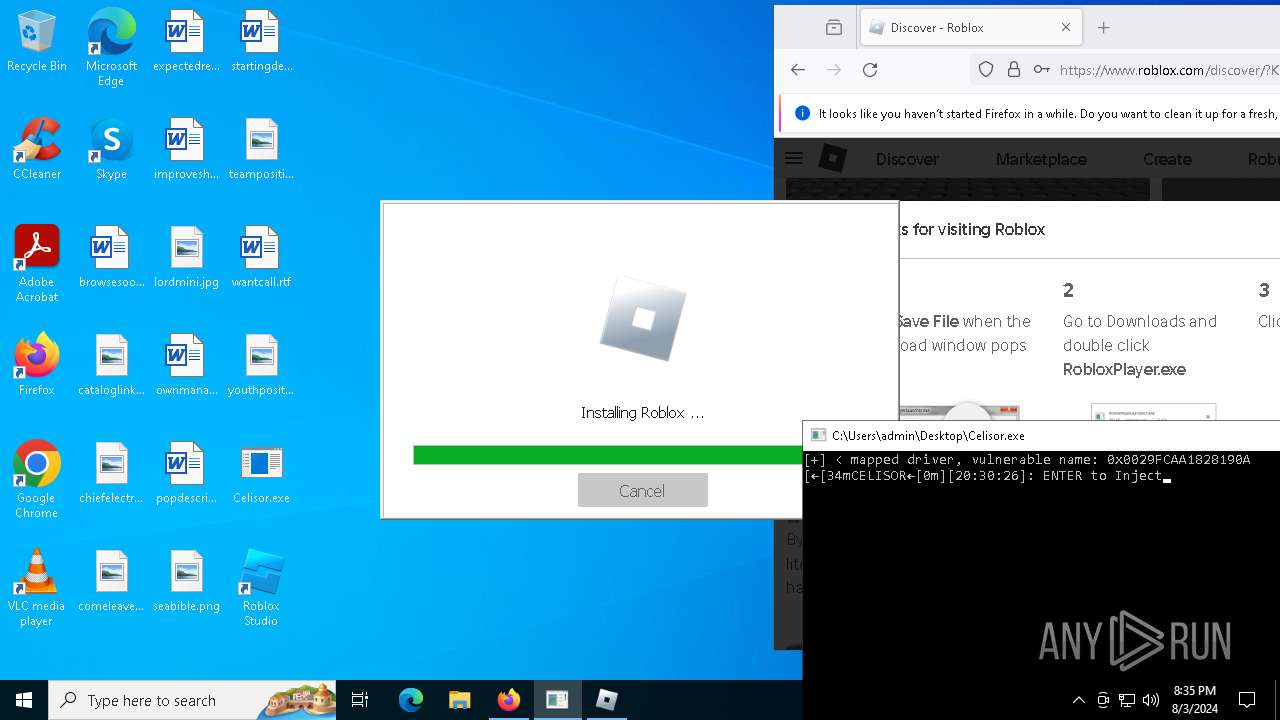Select wantcall.rtf document

261,258
